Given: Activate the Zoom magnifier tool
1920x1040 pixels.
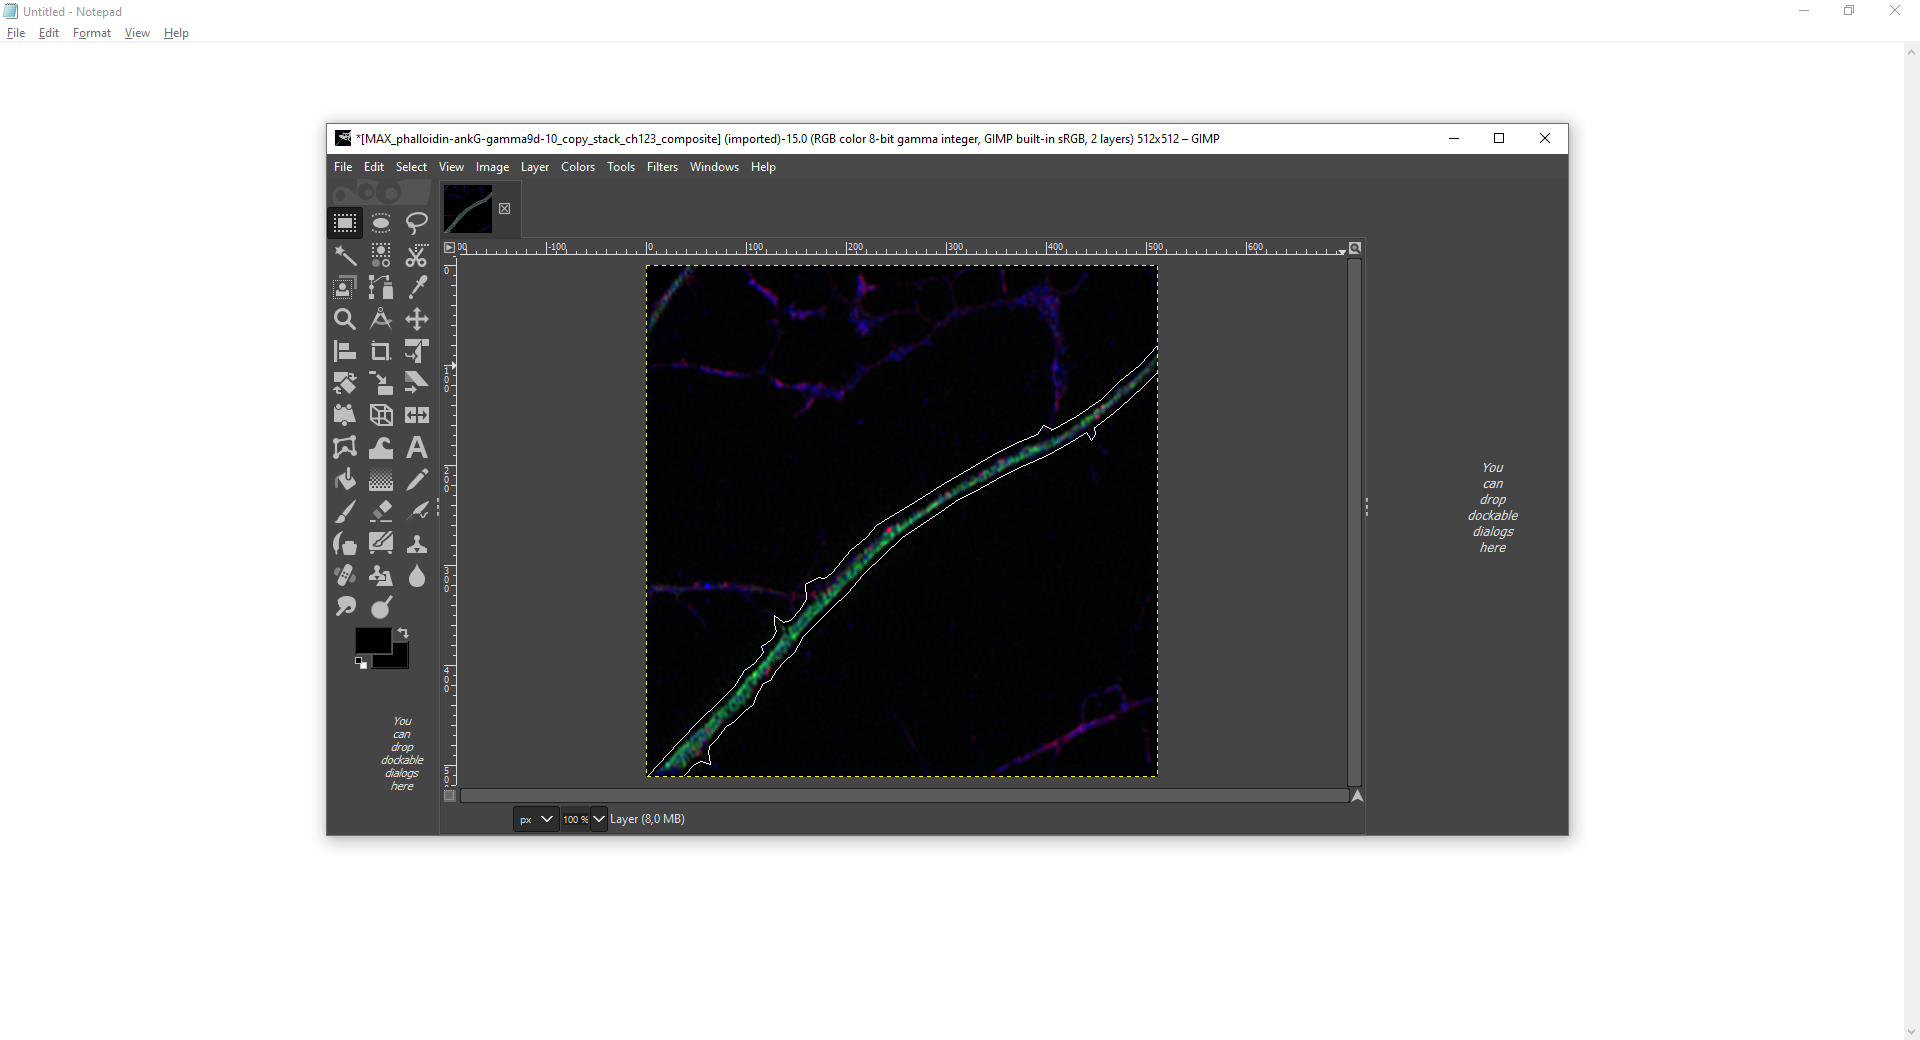Looking at the screenshot, I should [x=345, y=319].
